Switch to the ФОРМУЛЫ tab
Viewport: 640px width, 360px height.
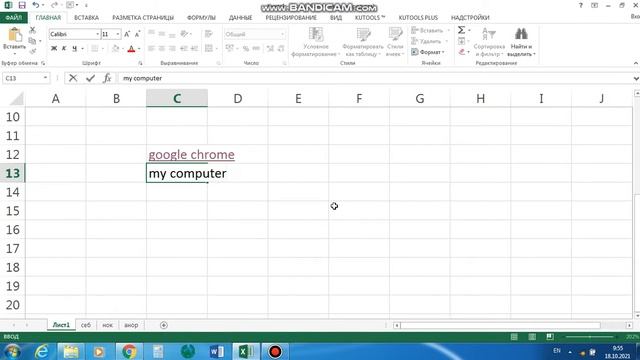tap(201, 18)
